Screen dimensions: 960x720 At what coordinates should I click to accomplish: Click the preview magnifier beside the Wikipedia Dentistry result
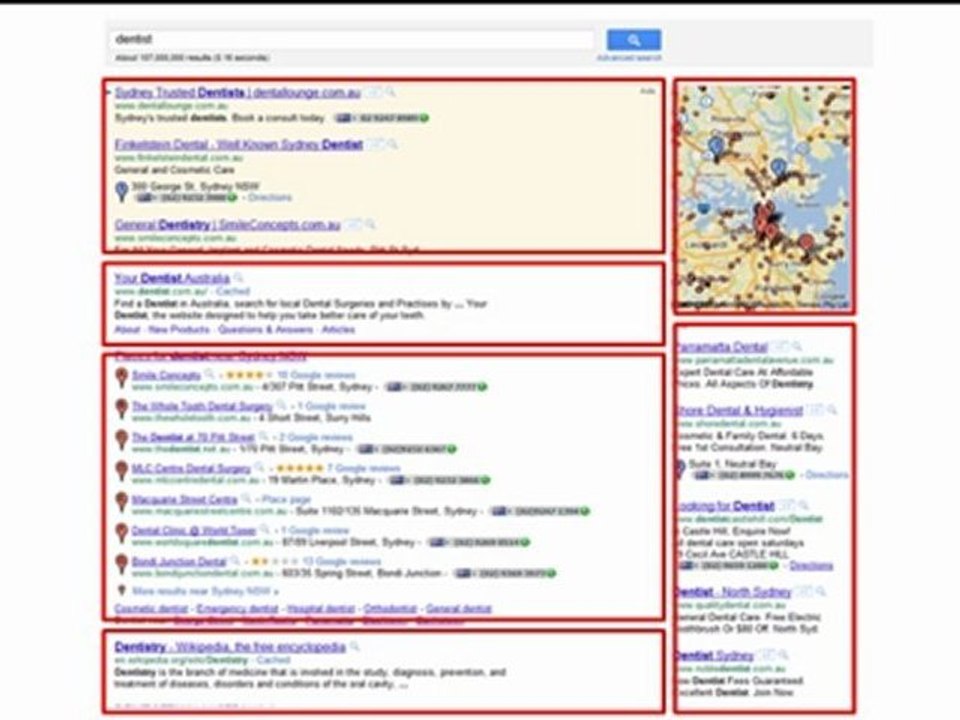coord(354,647)
